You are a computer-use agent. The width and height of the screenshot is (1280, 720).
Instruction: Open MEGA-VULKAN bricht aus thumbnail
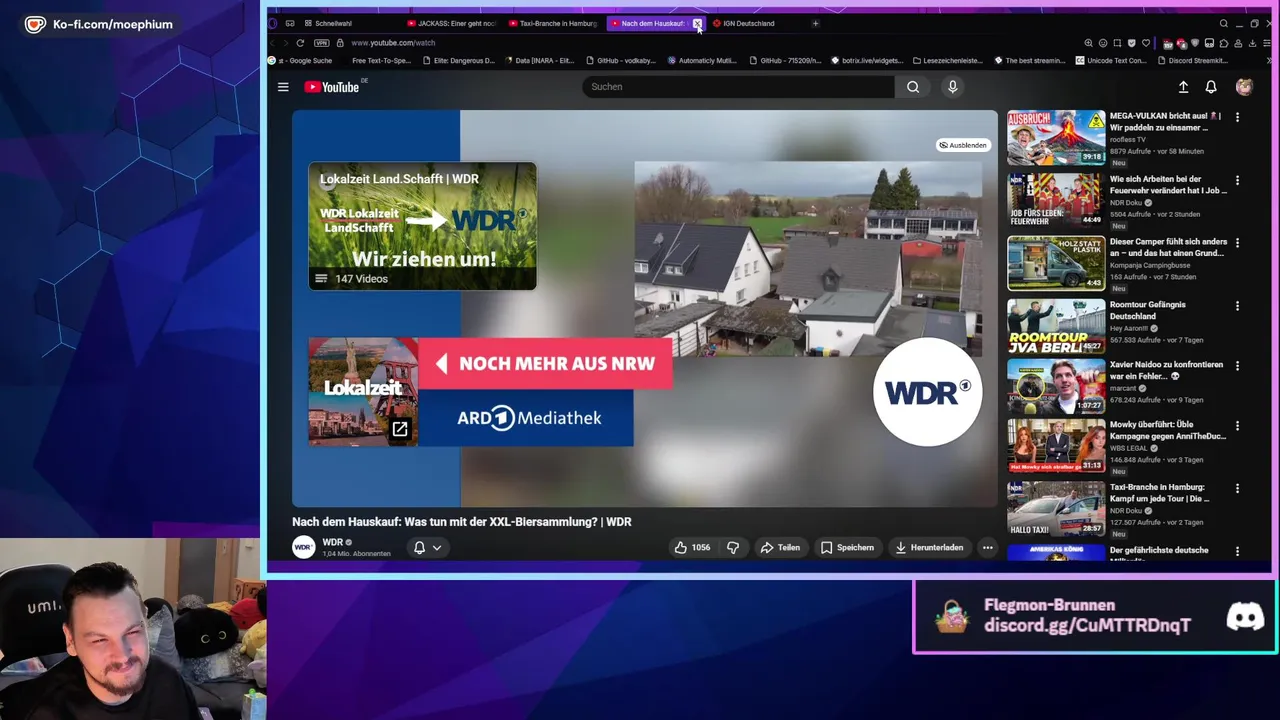point(1056,137)
